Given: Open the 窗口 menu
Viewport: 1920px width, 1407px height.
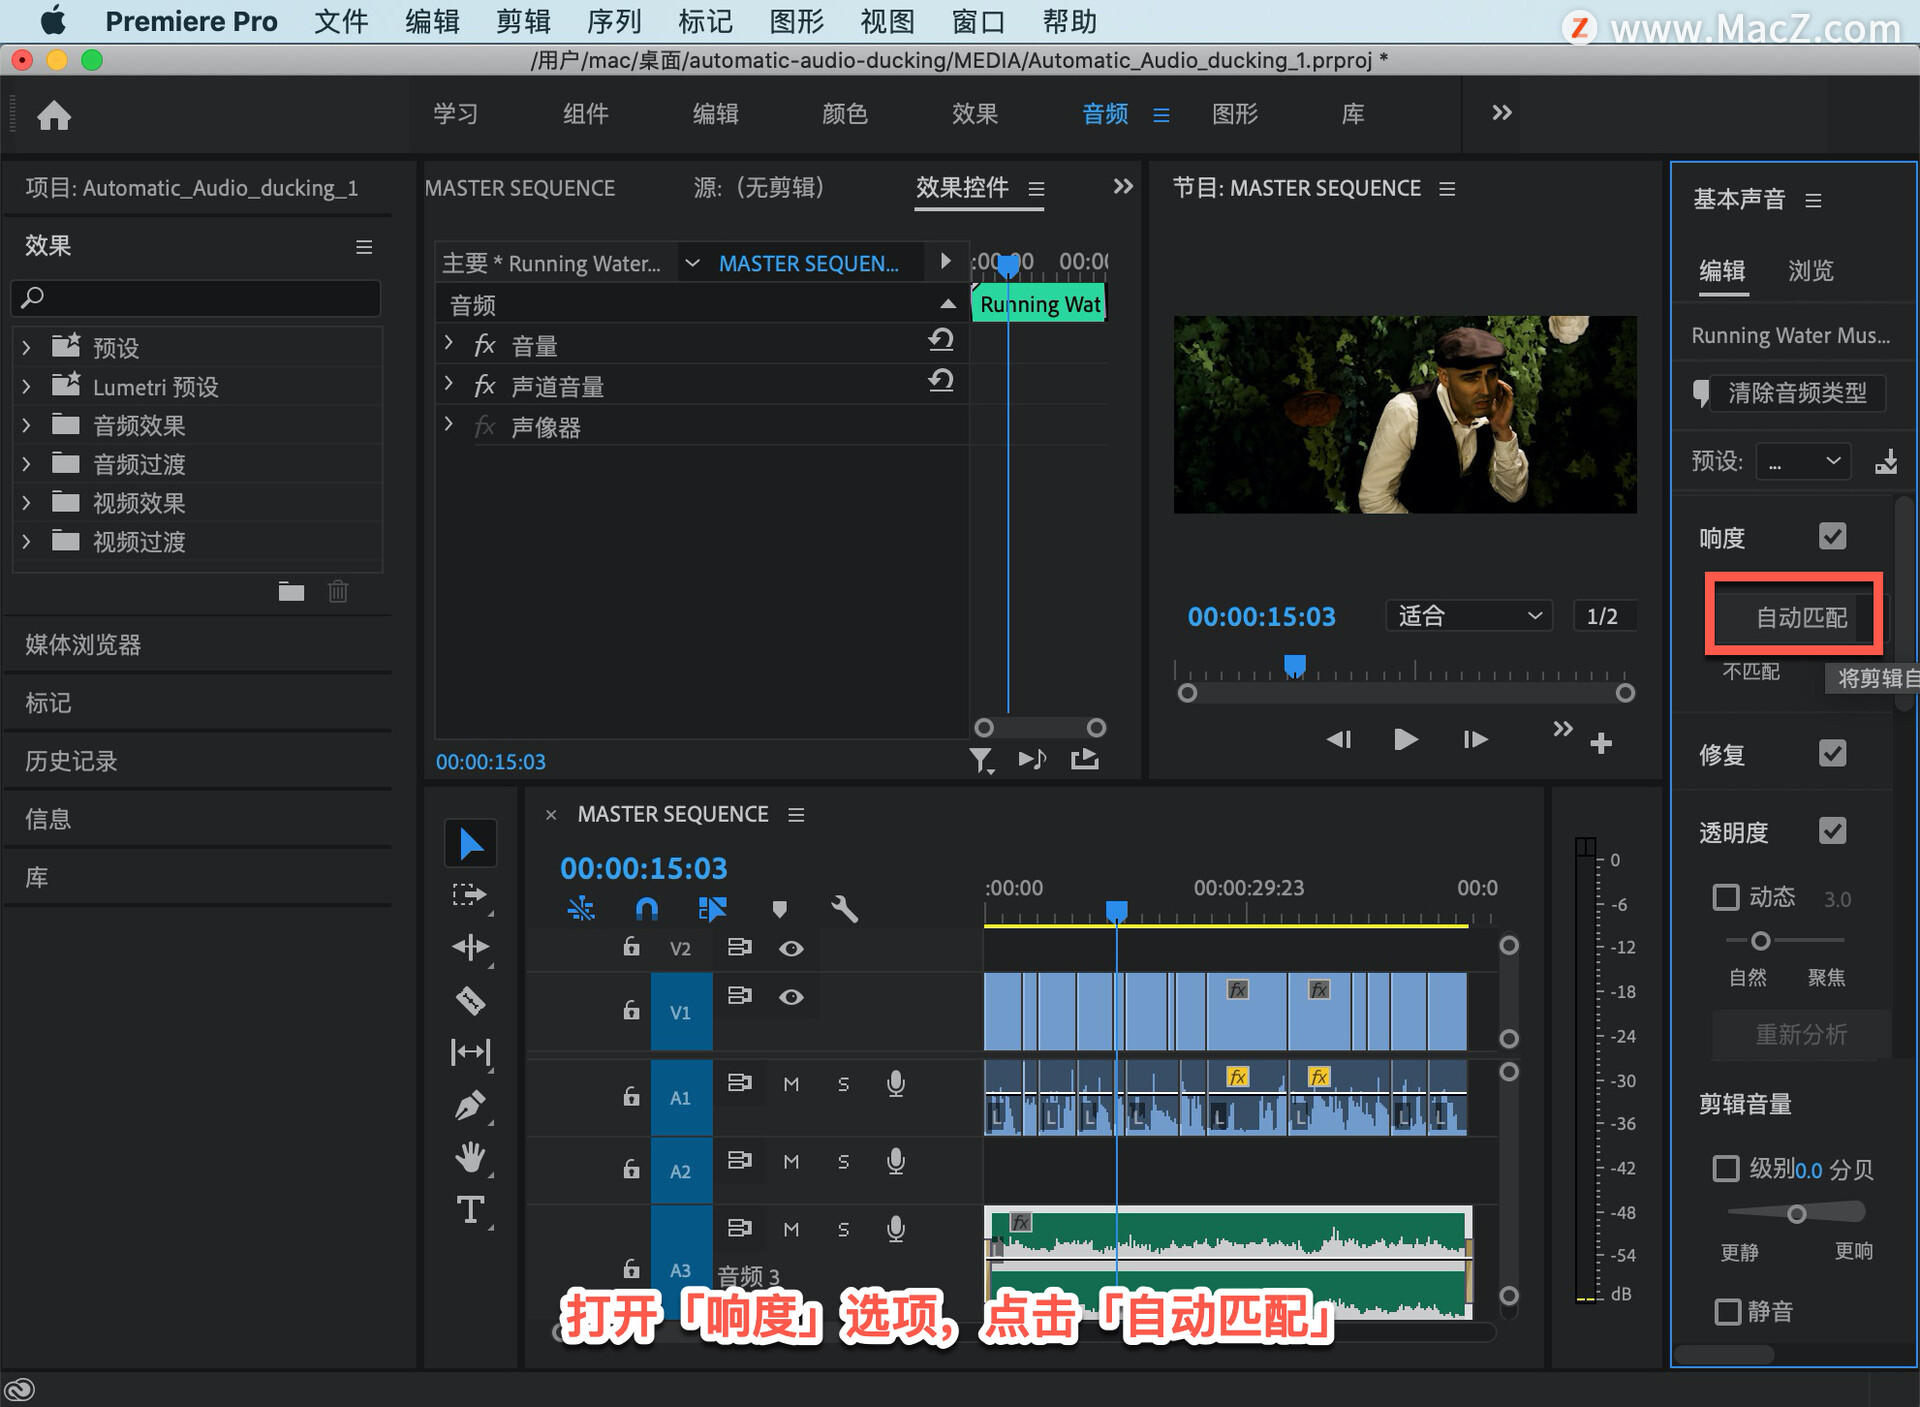Looking at the screenshot, I should (978, 21).
